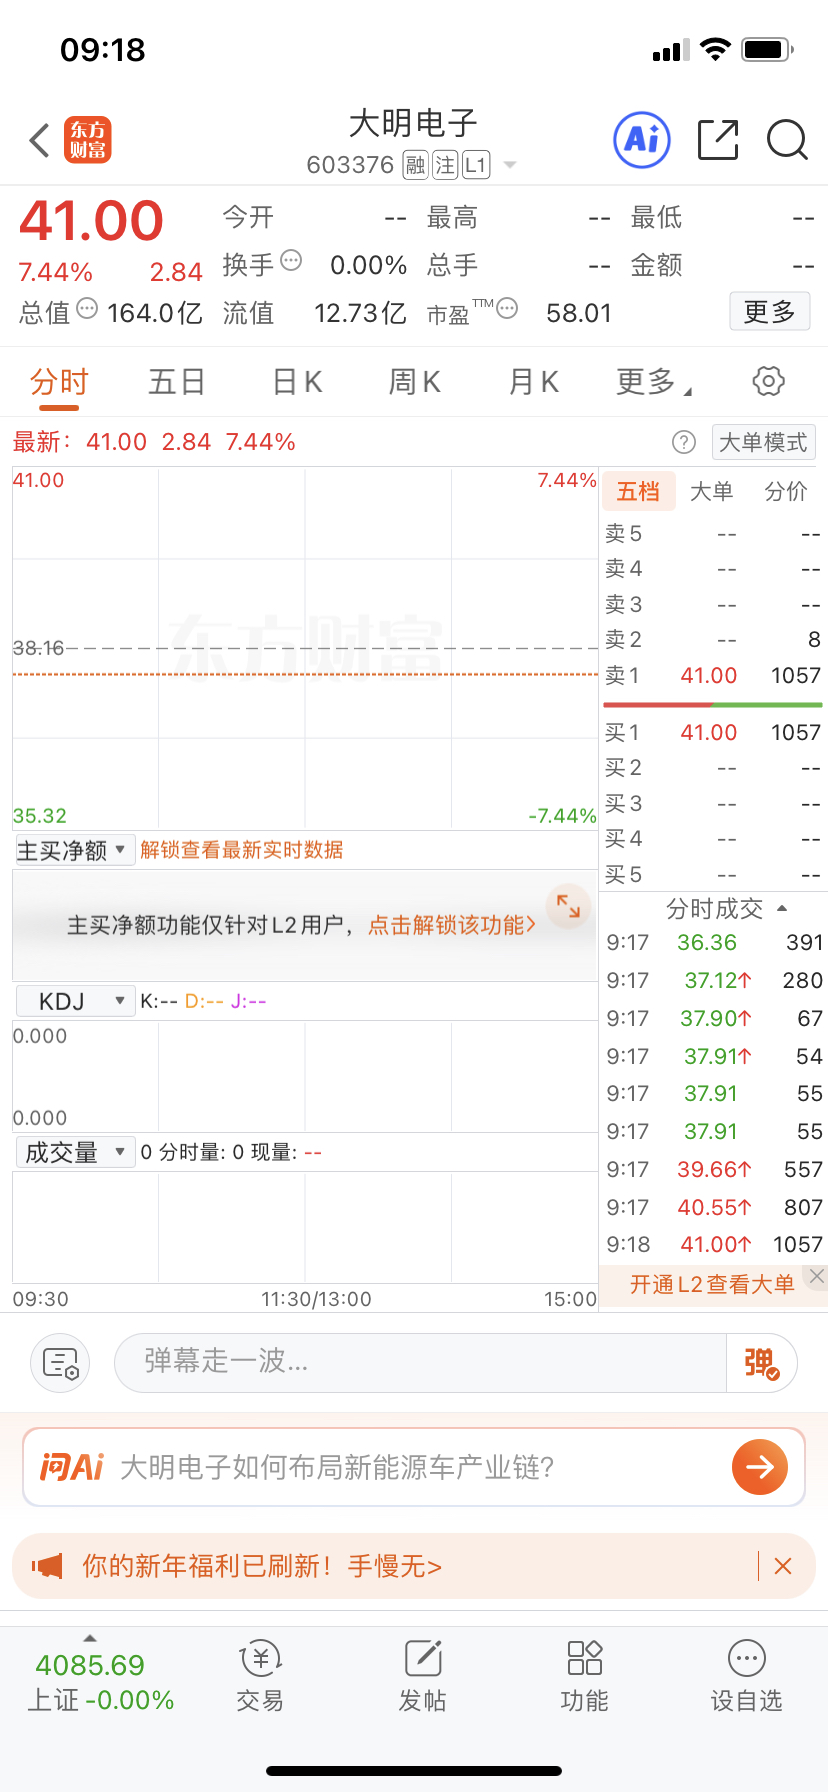Open the KDJ indicator dropdown
Image resolution: width=828 pixels, height=1792 pixels.
[x=75, y=1001]
